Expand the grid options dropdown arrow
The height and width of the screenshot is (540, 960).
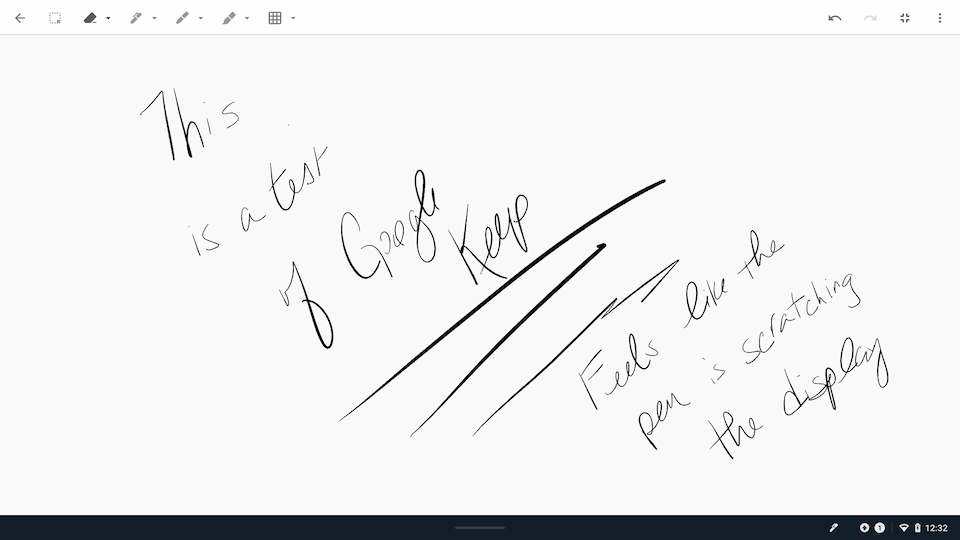[293, 18]
